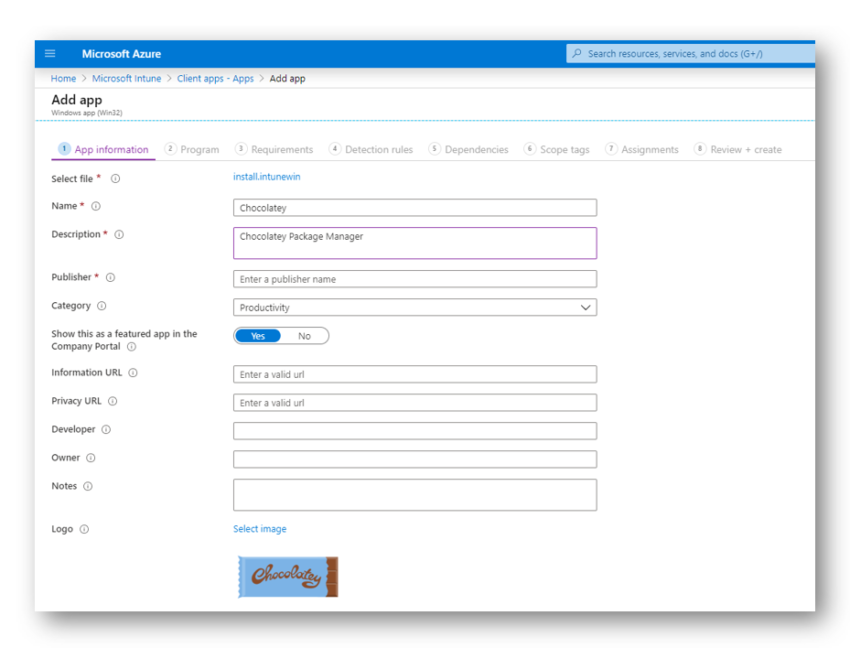Viewport: 850px width, 648px height.
Task: Click info icon beside Category label
Action: tap(102, 306)
